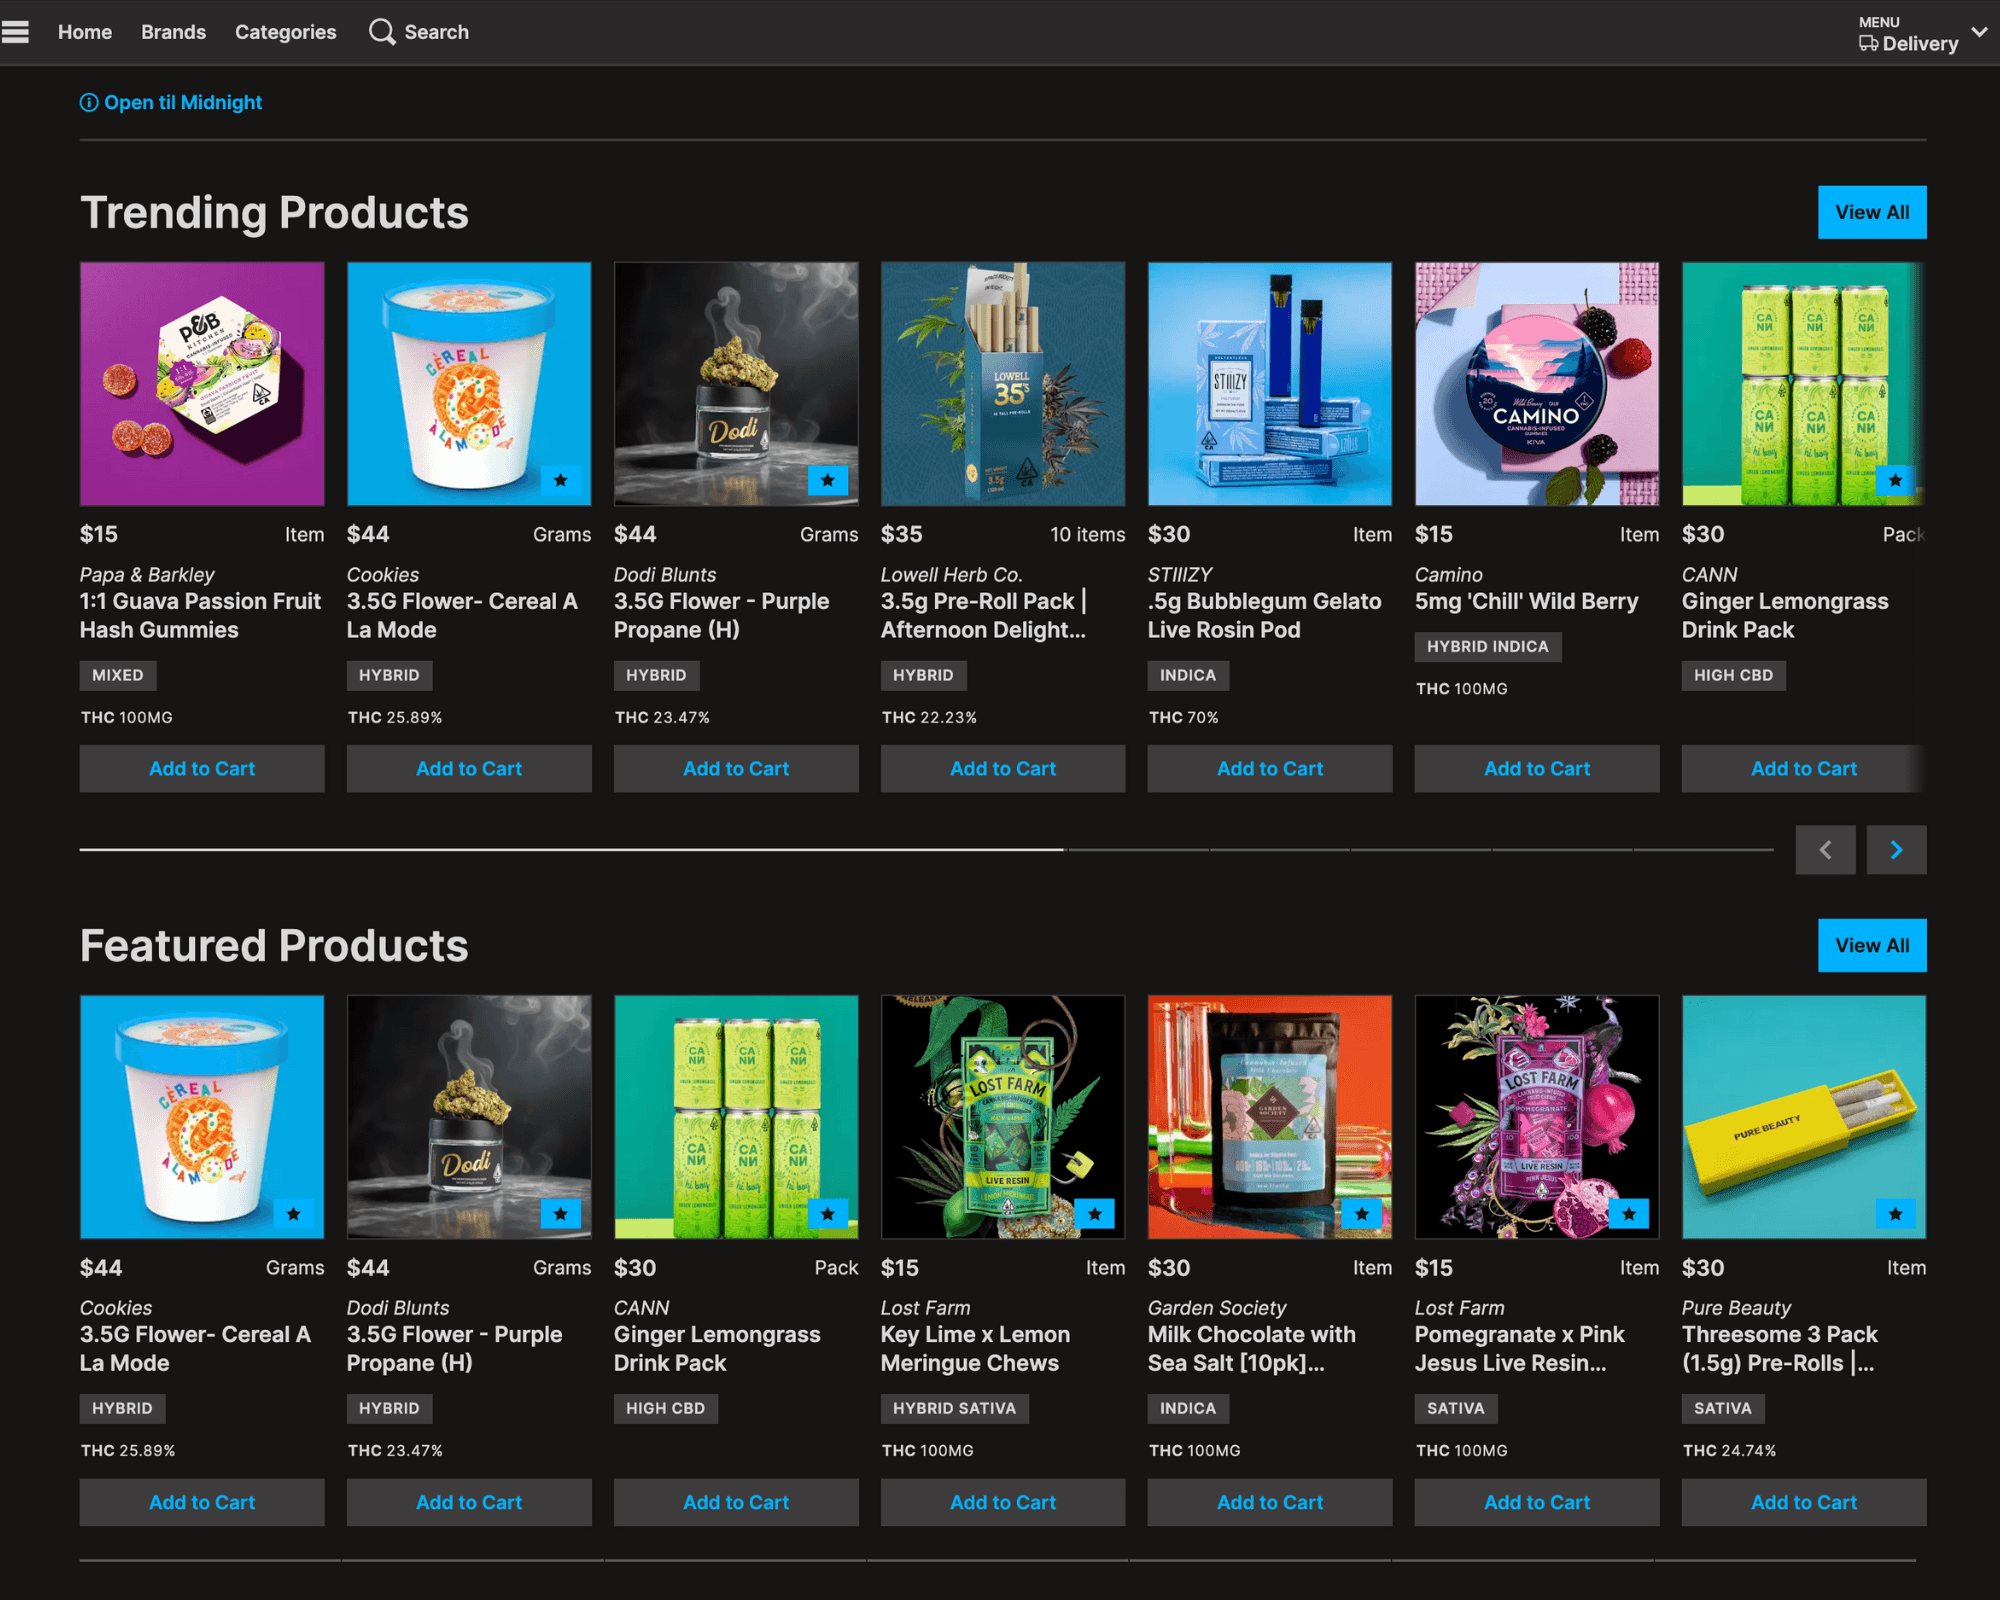This screenshot has width=2000, height=1600.
Task: Toggle the star on the Lost Farm Key Lime image
Action: coord(1096,1214)
